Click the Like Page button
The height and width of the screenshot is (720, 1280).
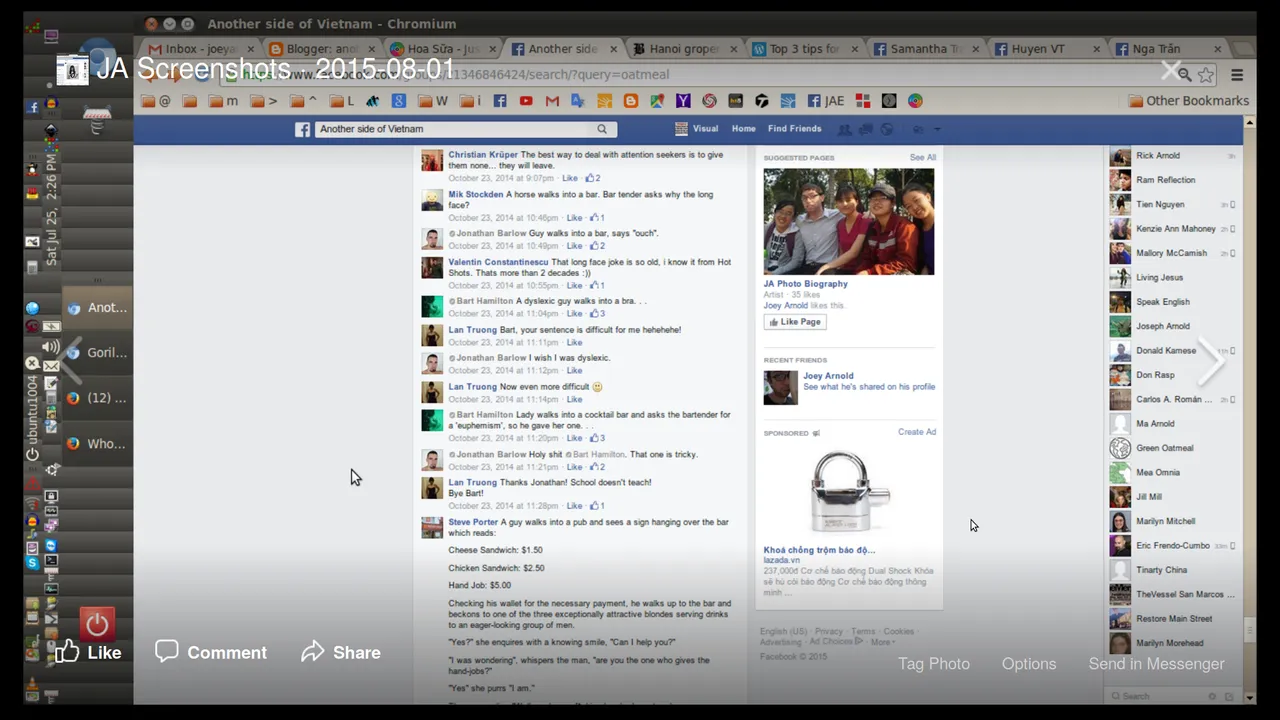[795, 322]
